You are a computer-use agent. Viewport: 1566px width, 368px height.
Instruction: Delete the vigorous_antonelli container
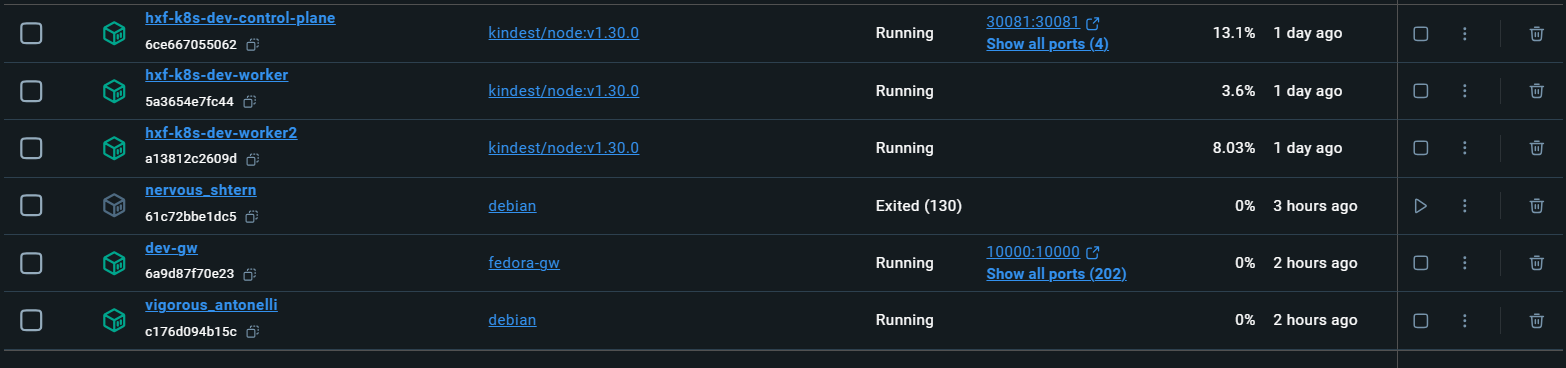click(1536, 321)
